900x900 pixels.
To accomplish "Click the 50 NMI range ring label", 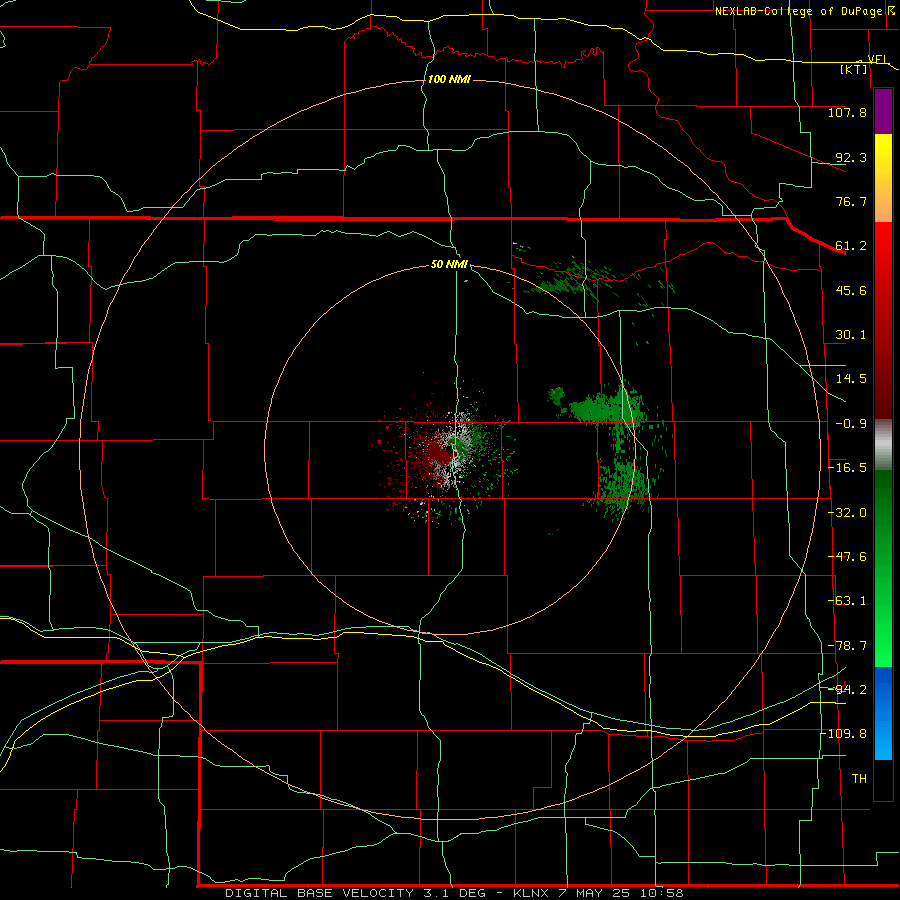I will [449, 264].
